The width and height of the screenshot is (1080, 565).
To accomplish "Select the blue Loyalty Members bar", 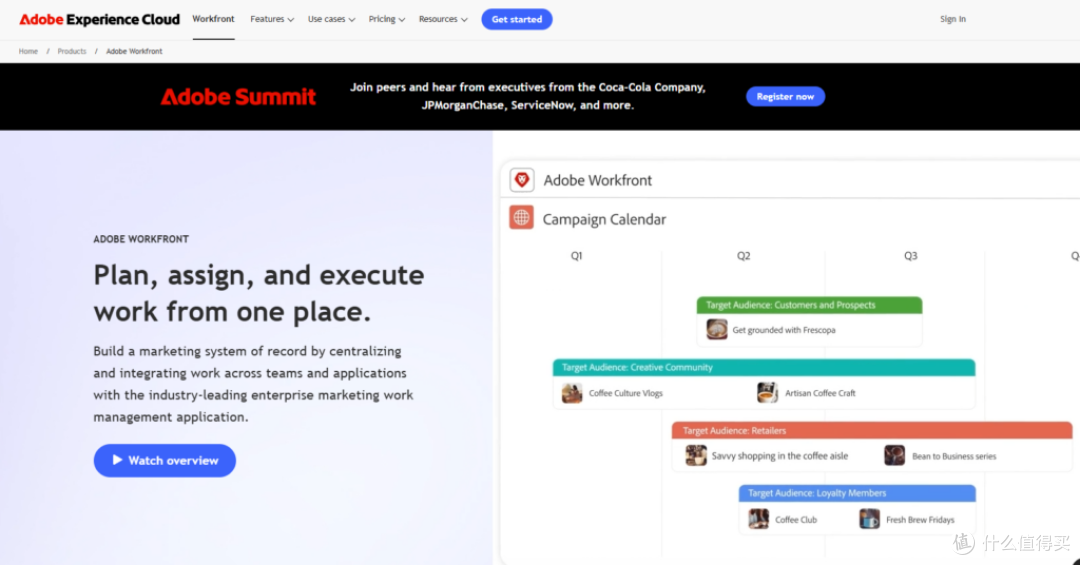I will coord(858,493).
